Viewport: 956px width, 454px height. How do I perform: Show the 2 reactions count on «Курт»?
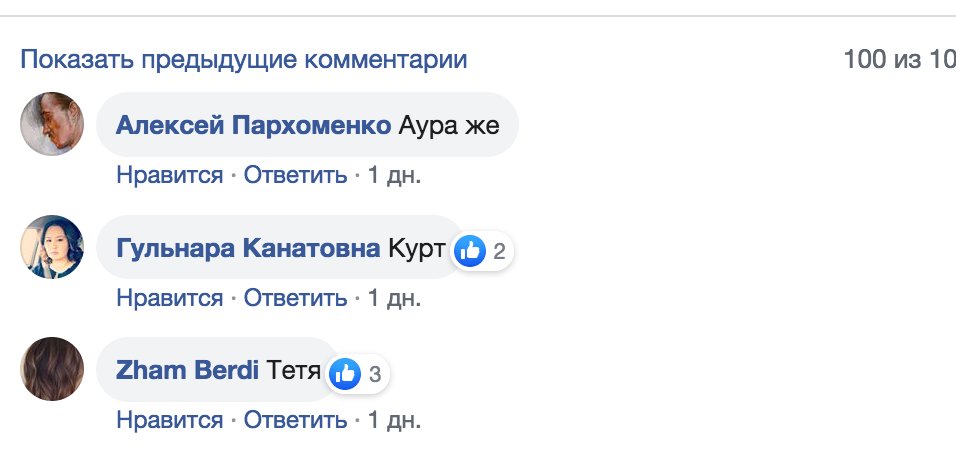click(x=499, y=251)
